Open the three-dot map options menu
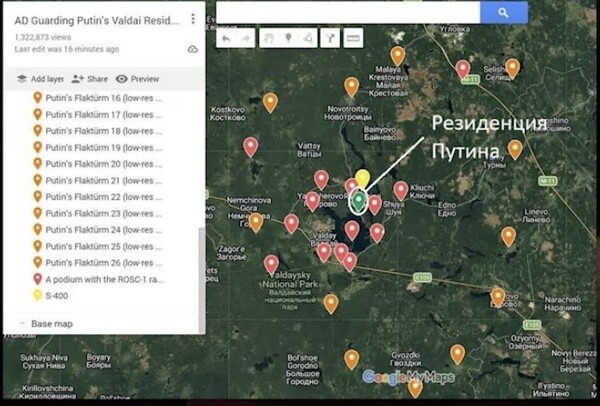Screen dimensions: 600x406 (193, 19)
